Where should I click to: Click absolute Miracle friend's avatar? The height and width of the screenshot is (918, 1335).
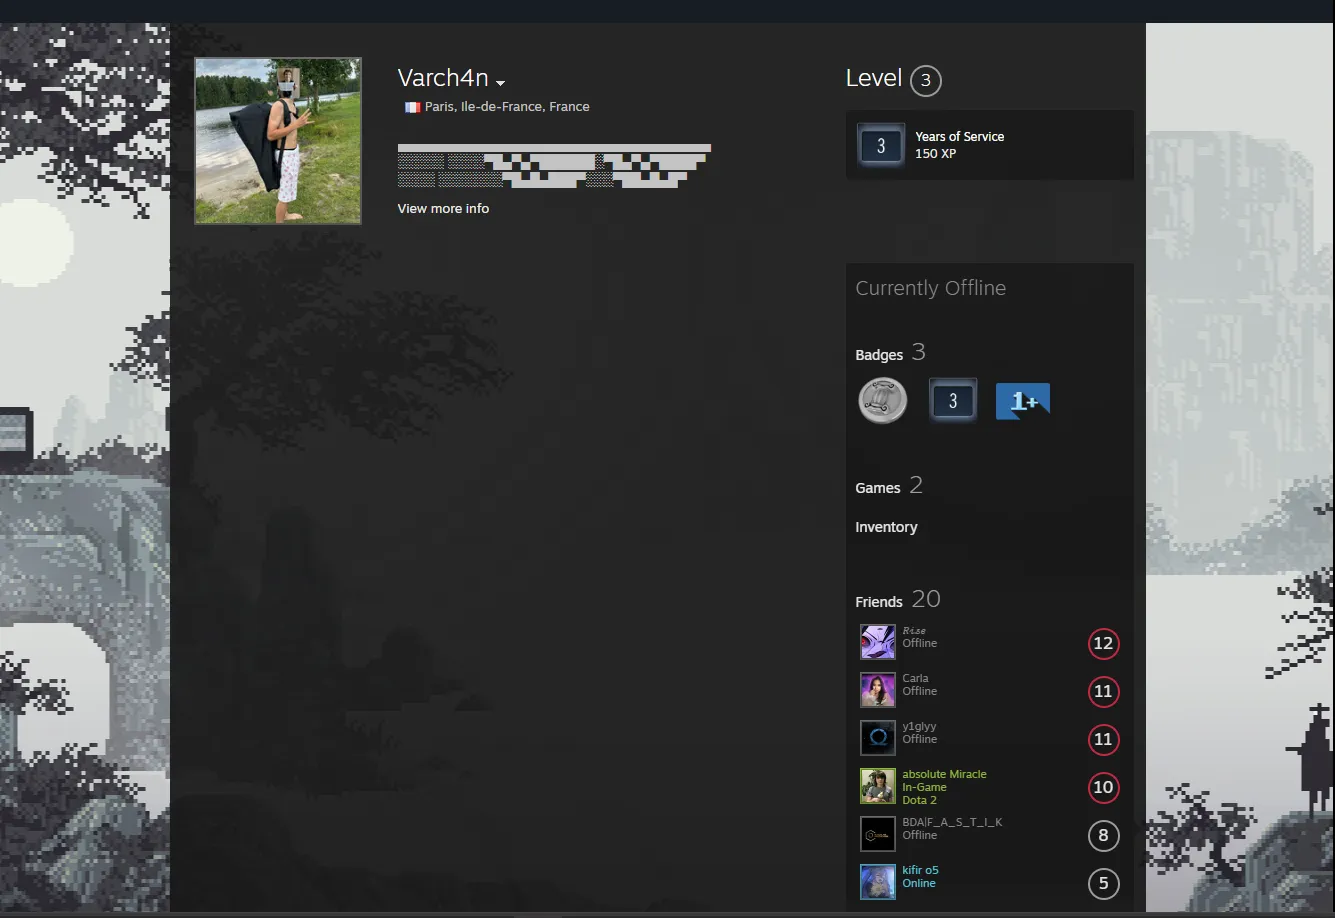(x=878, y=786)
